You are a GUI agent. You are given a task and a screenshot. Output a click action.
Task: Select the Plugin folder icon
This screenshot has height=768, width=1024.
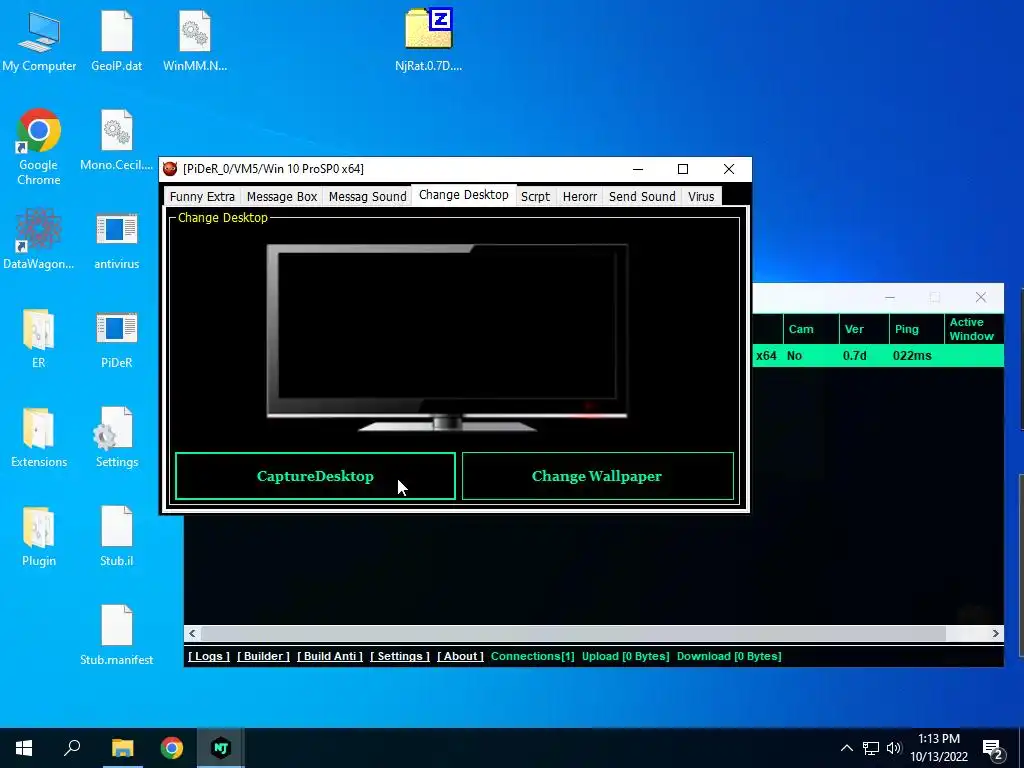[x=39, y=537]
